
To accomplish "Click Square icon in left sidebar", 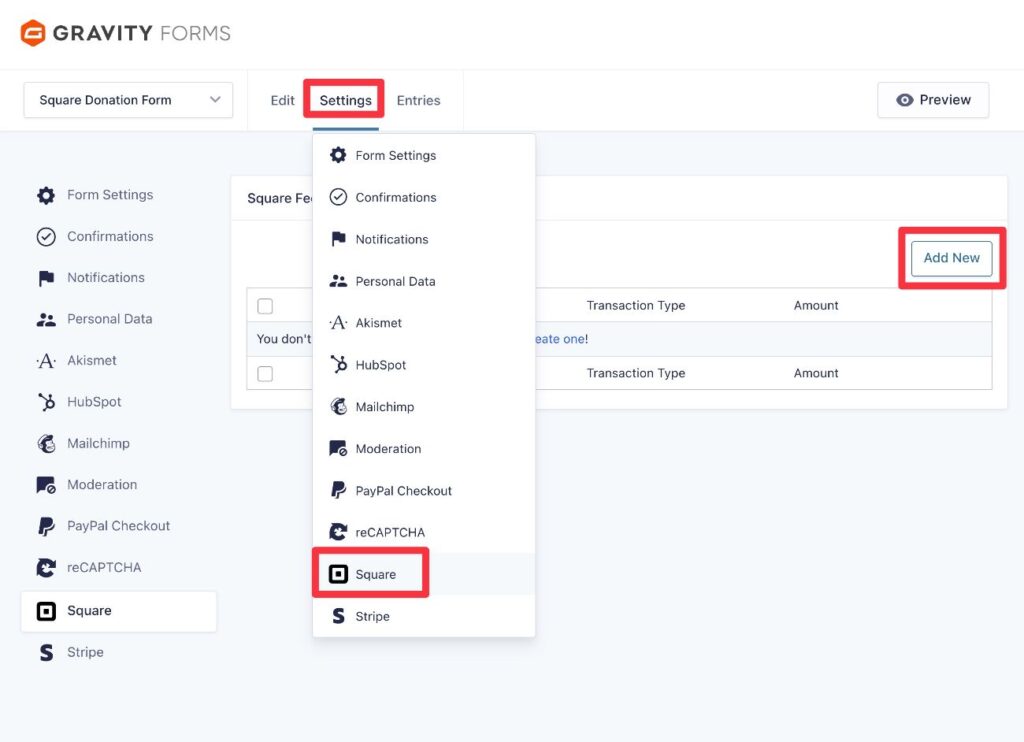I will tap(46, 611).
